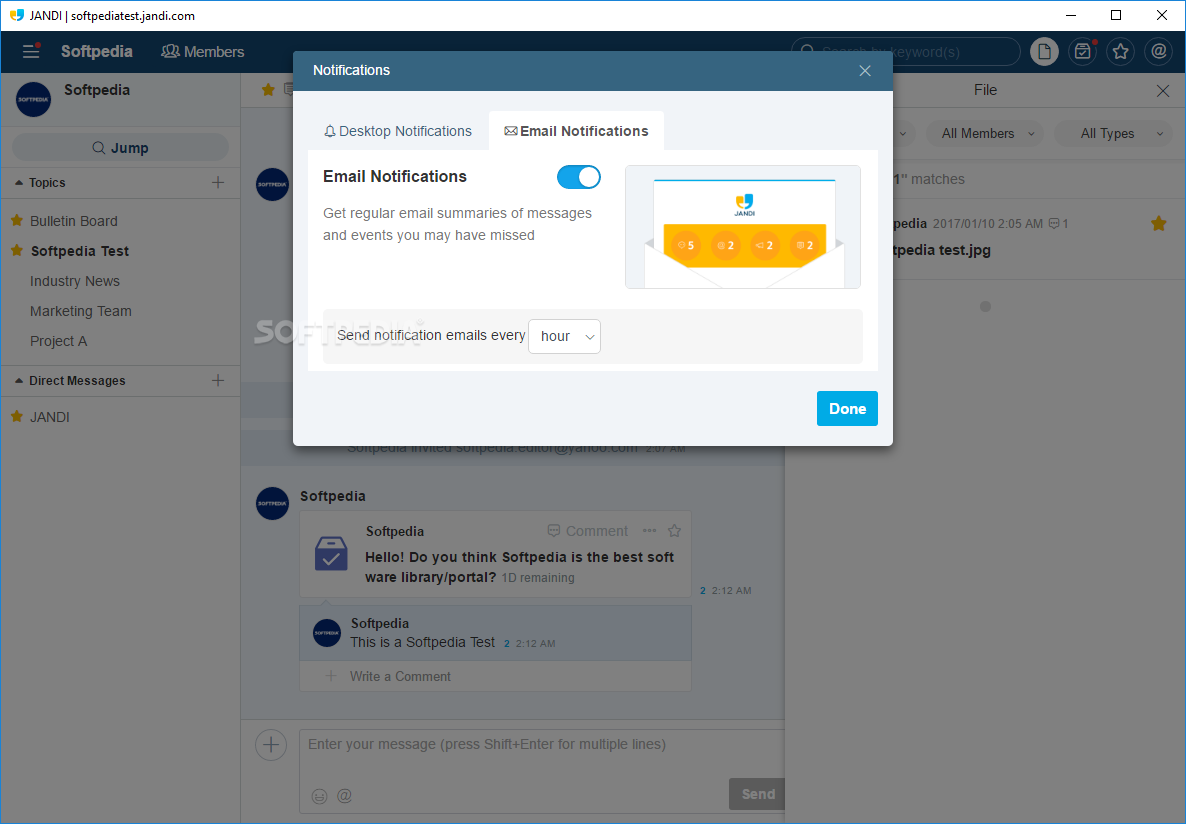Add a new topic with plus icon

tap(218, 182)
